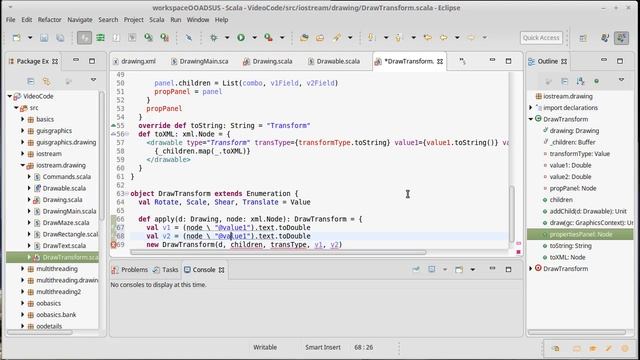The height and width of the screenshot is (360, 640).
Task: Click the Debug bug icon in toolbar
Action: pyautogui.click(x=213, y=38)
